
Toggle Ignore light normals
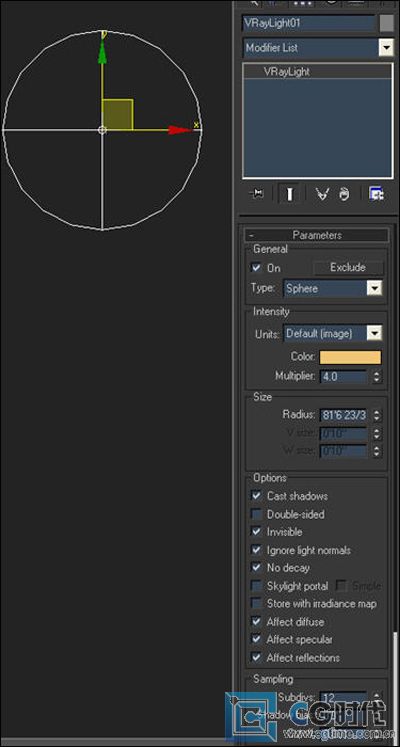[257, 550]
